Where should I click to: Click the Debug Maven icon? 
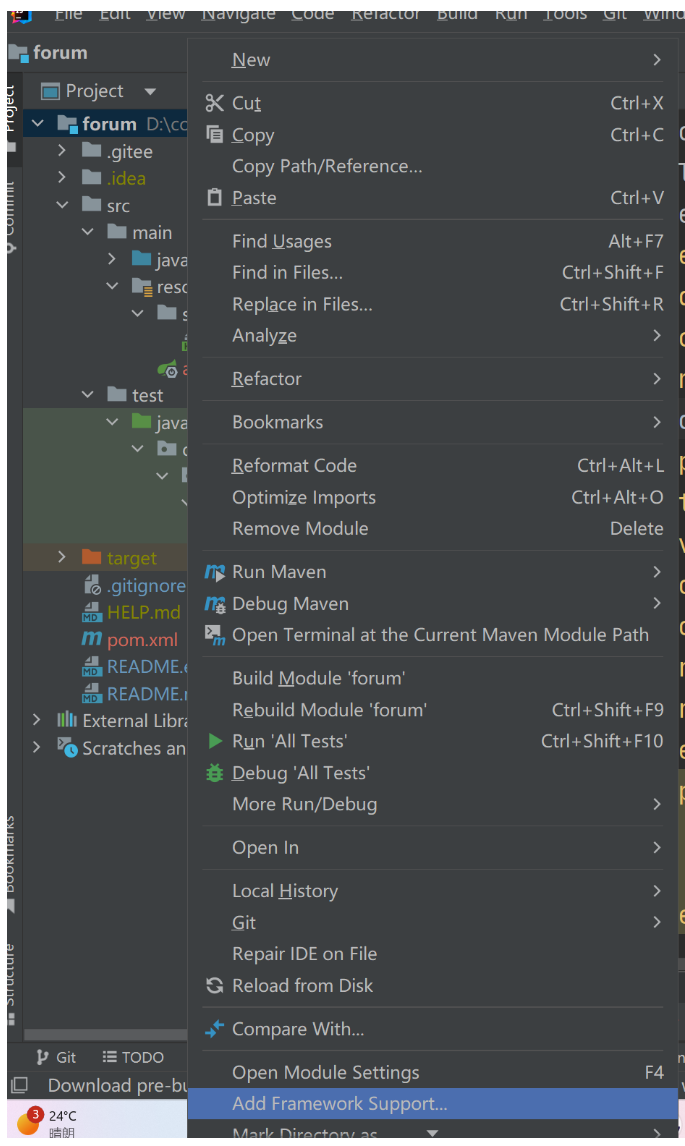(x=215, y=604)
